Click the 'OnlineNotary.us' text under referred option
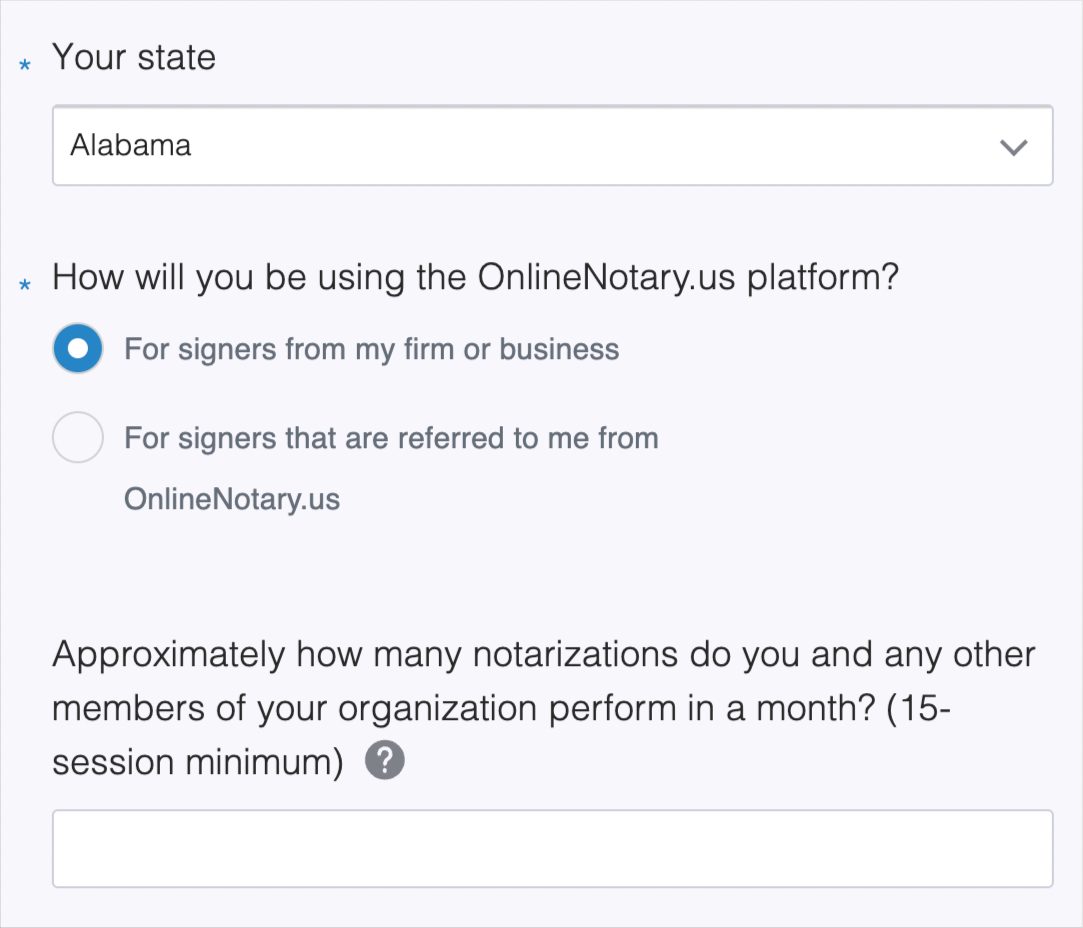Image resolution: width=1083 pixels, height=928 pixels. tap(232, 499)
